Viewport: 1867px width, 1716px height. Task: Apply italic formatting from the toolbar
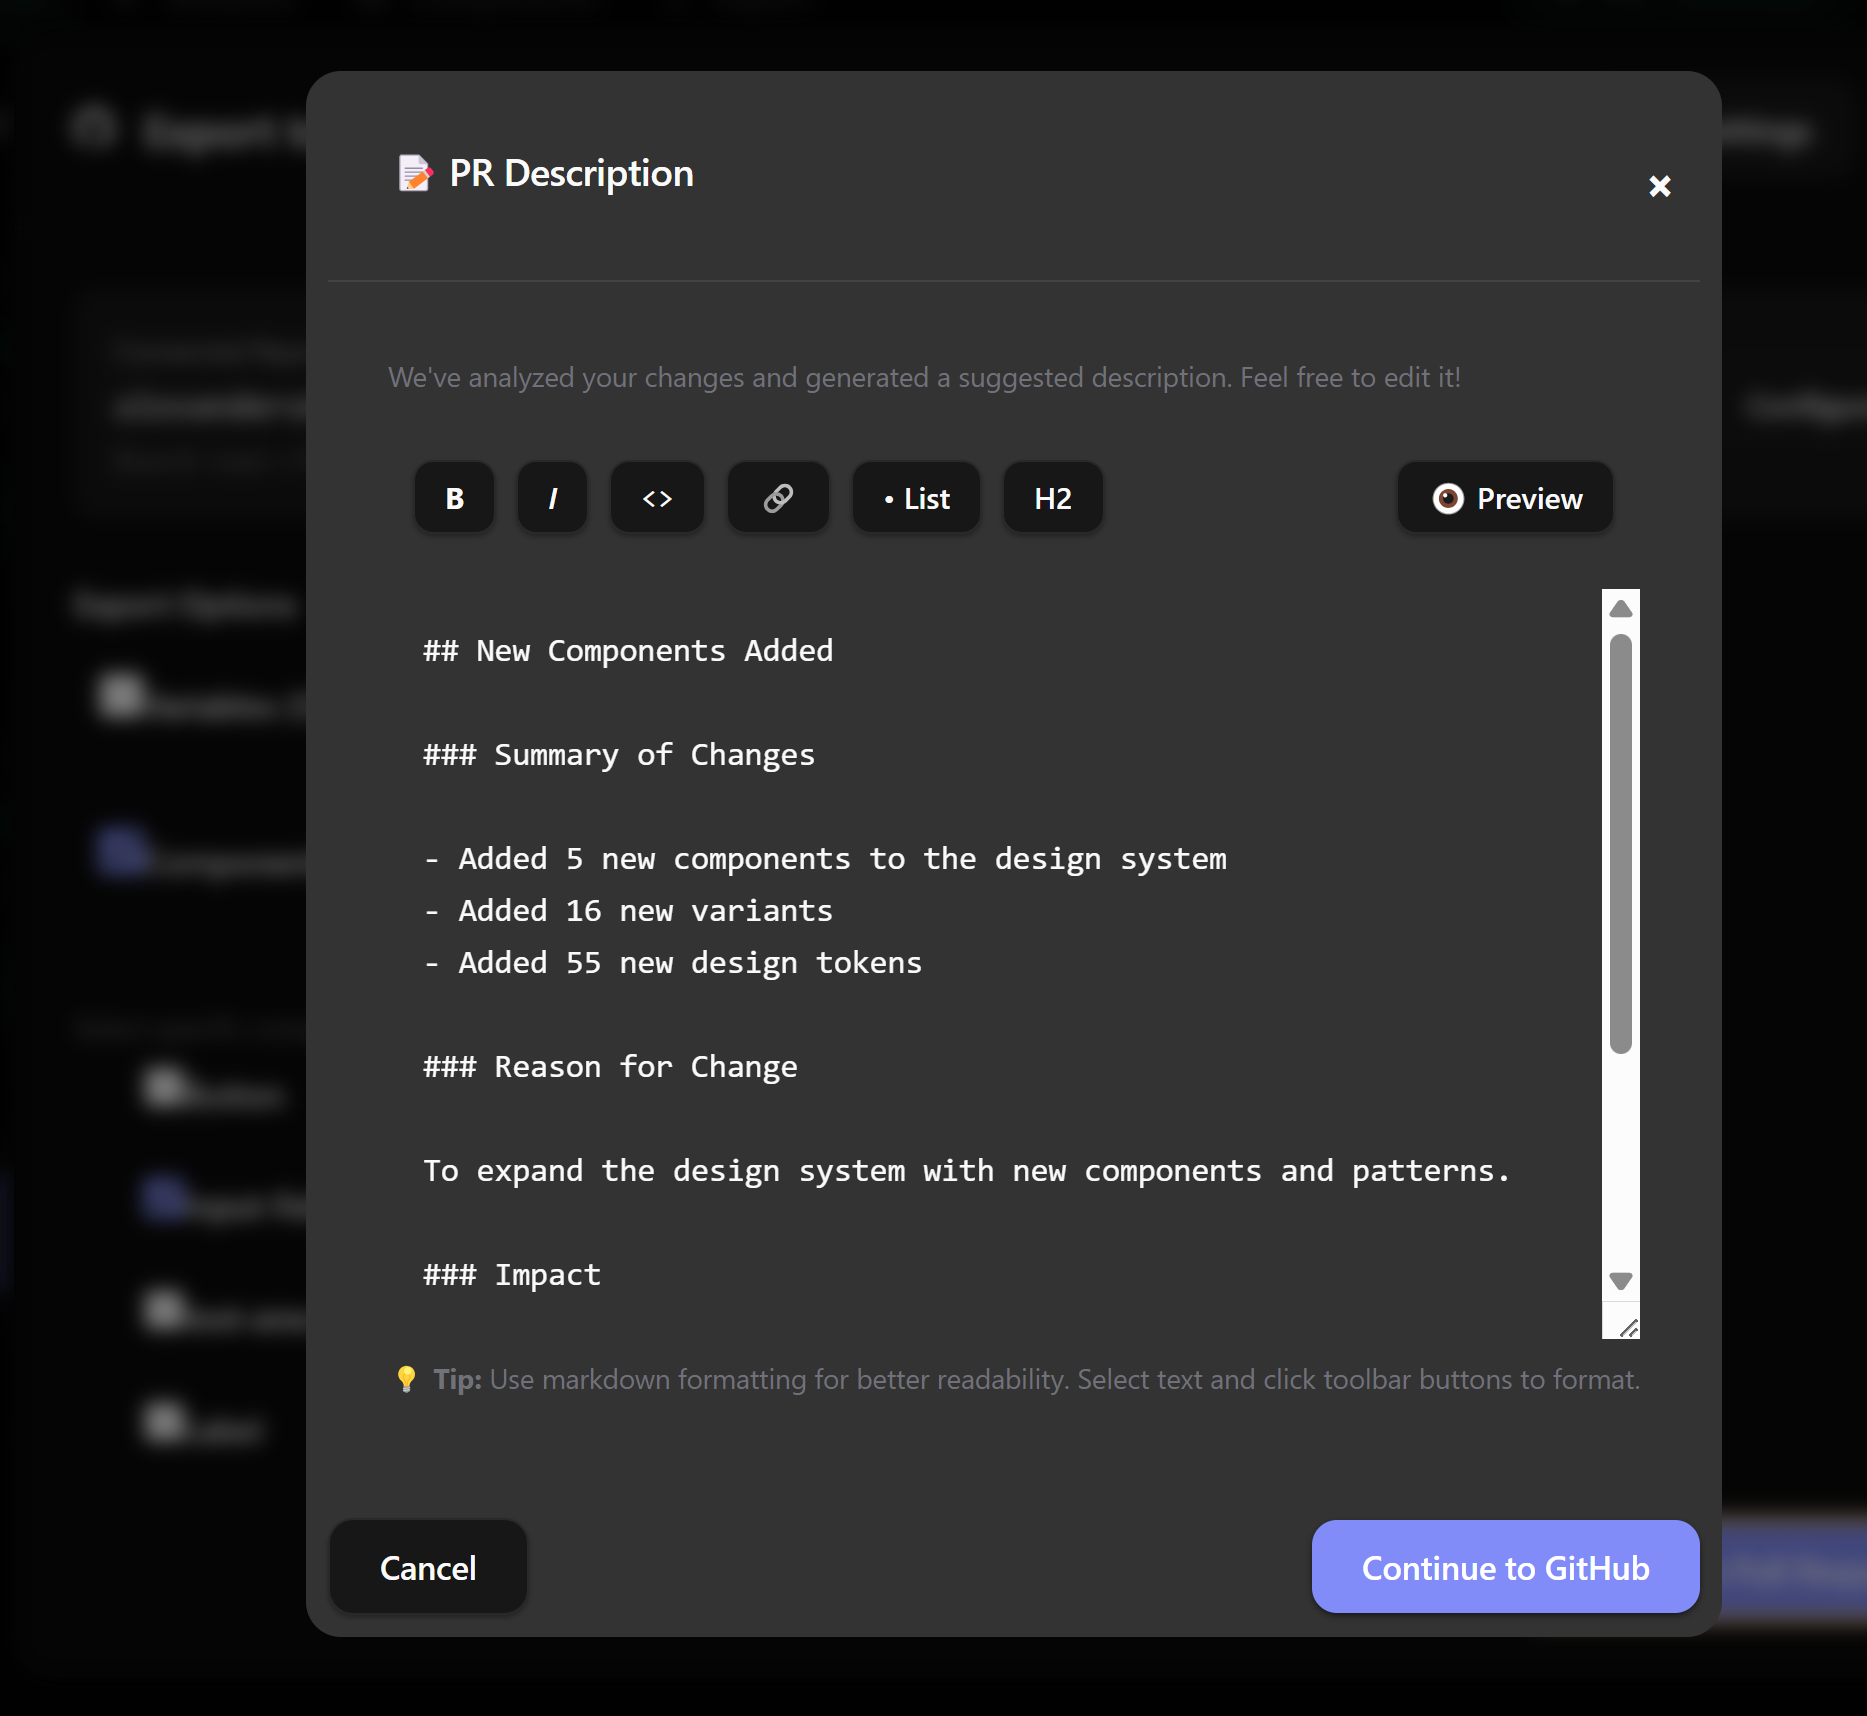[x=552, y=498]
